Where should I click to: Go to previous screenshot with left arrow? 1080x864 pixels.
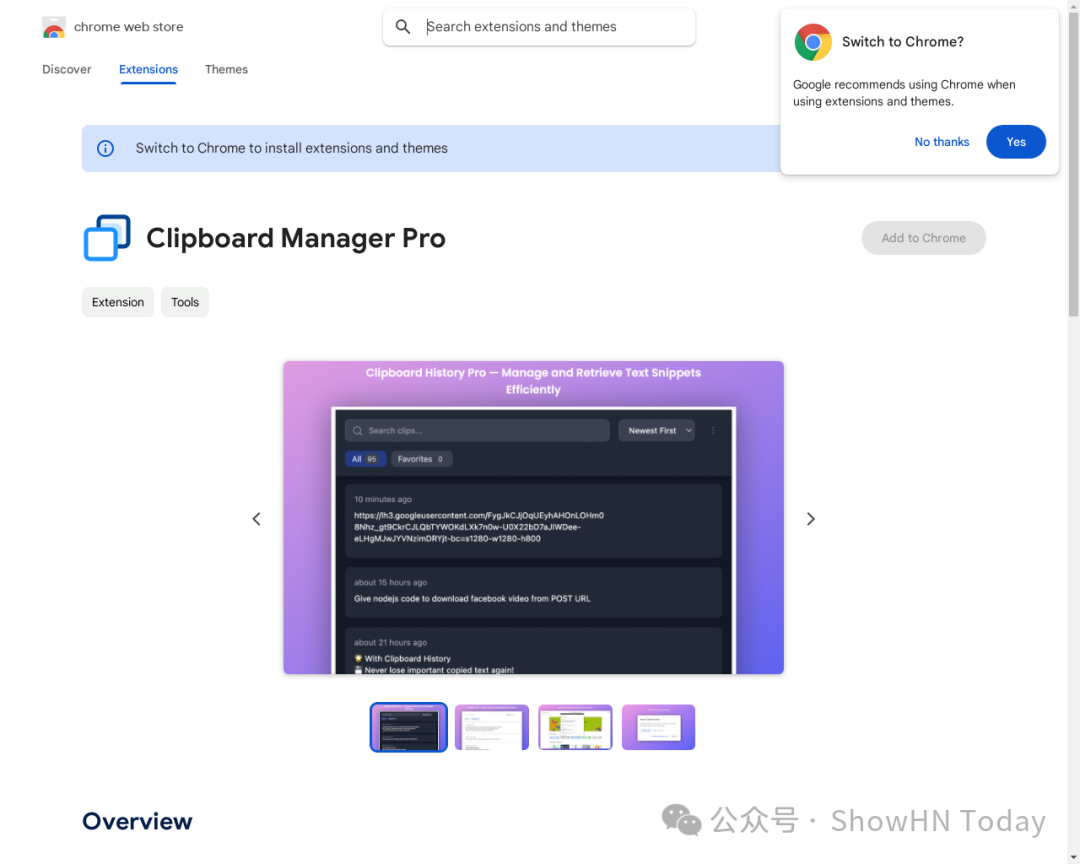[x=256, y=519]
